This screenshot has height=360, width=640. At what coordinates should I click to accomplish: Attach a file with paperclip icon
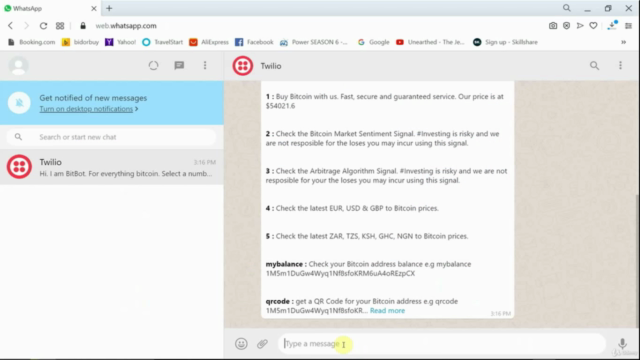point(262,344)
